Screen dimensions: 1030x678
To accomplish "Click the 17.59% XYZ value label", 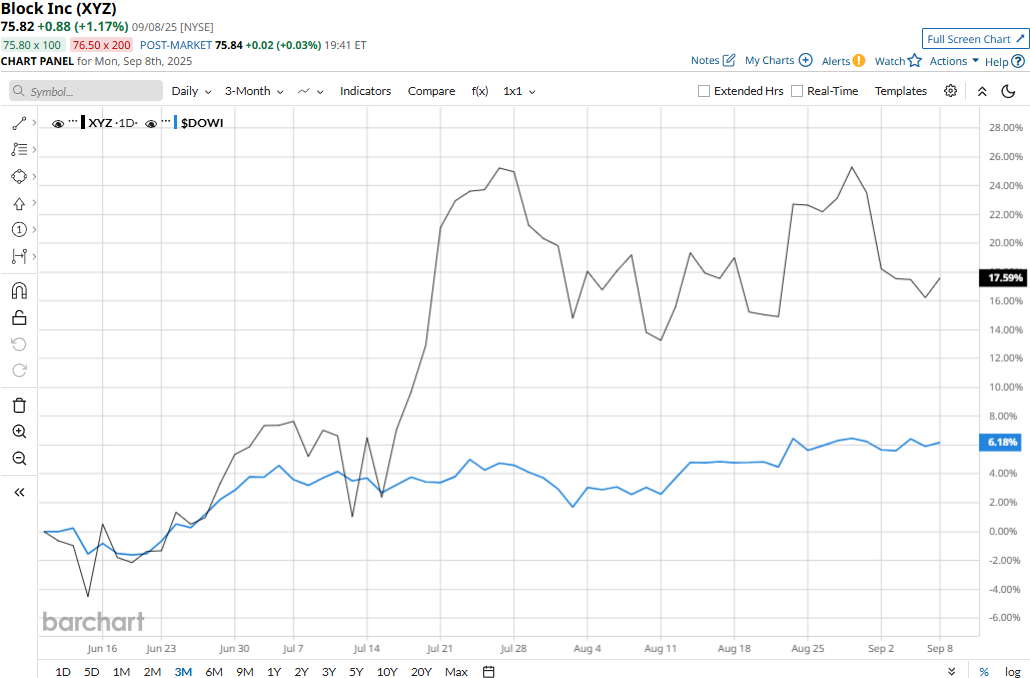I will [1002, 278].
